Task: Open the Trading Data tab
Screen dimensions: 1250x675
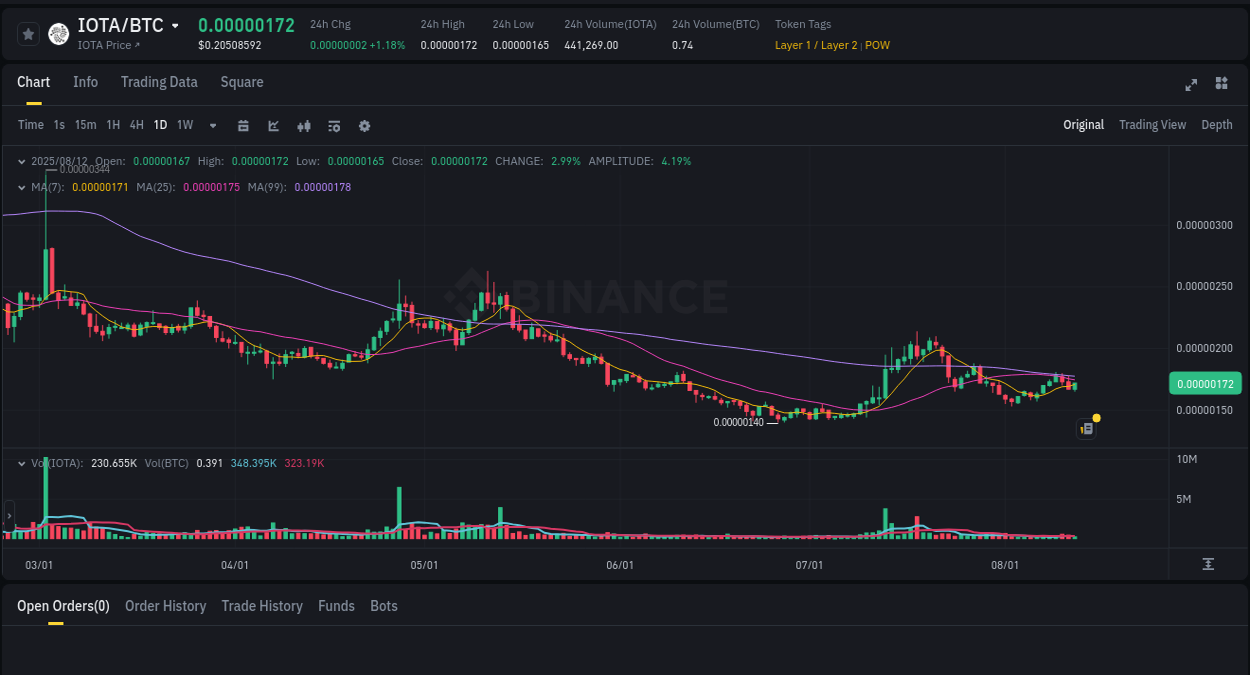Action: [x=159, y=82]
